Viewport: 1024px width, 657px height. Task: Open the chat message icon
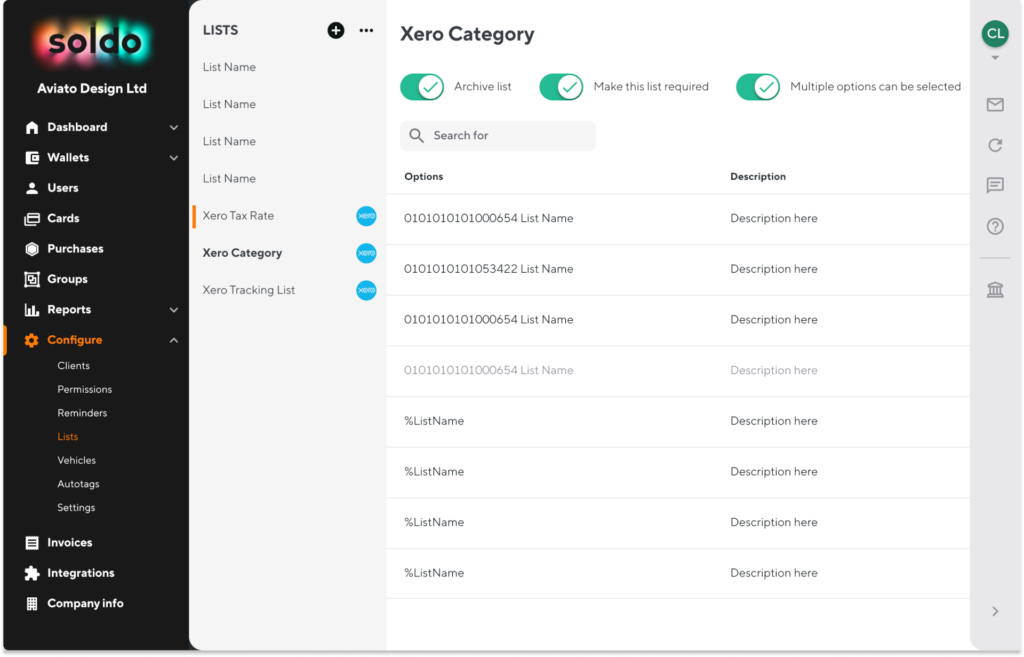tap(995, 185)
